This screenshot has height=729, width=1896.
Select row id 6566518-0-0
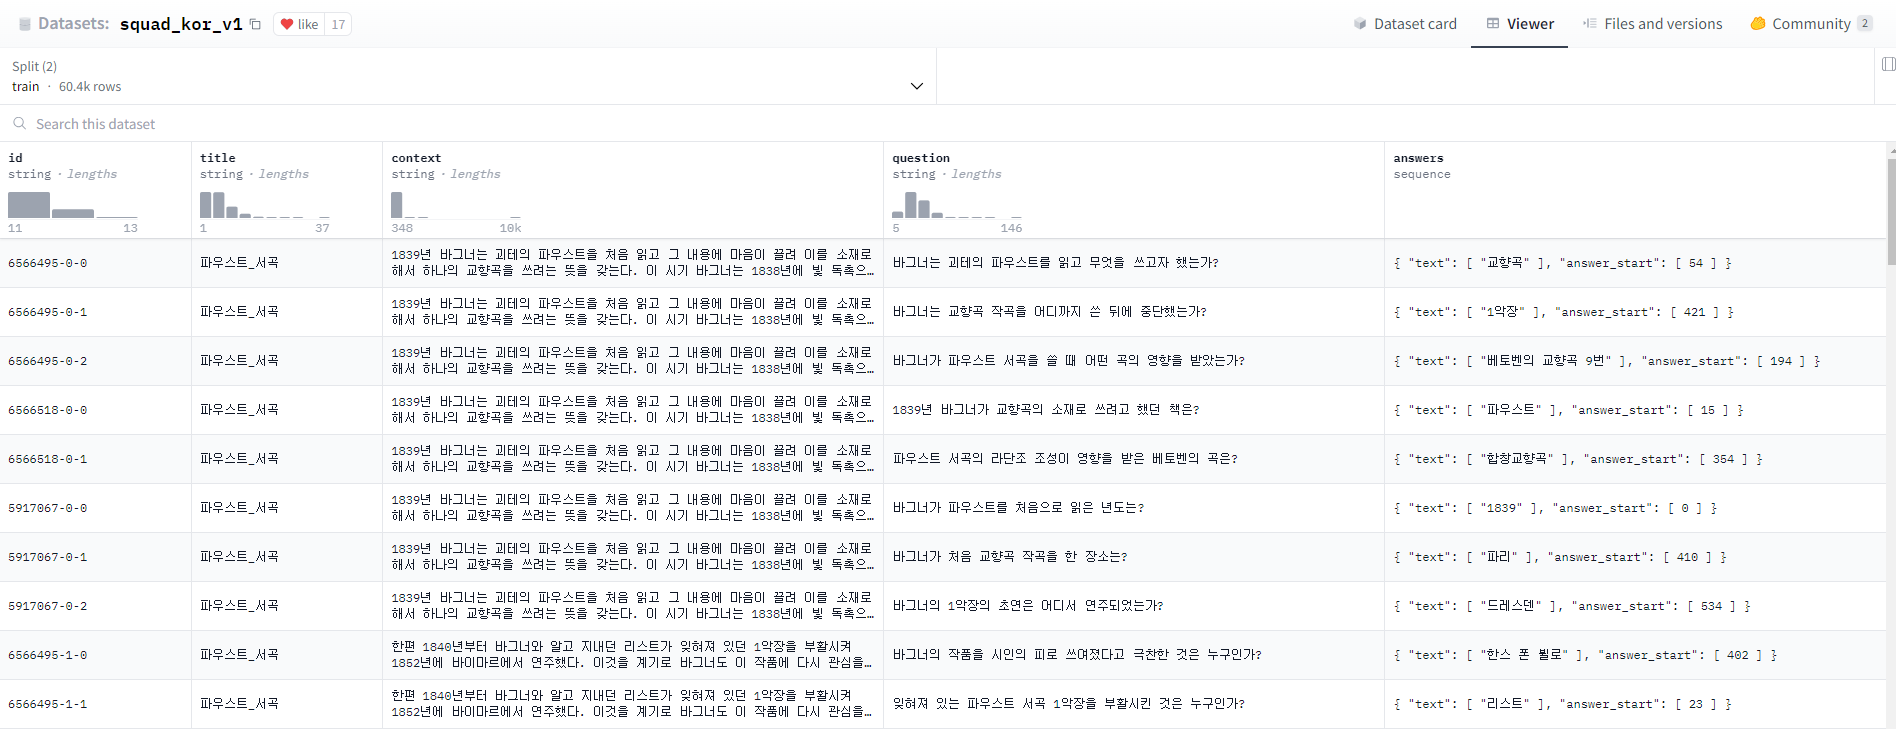(48, 410)
